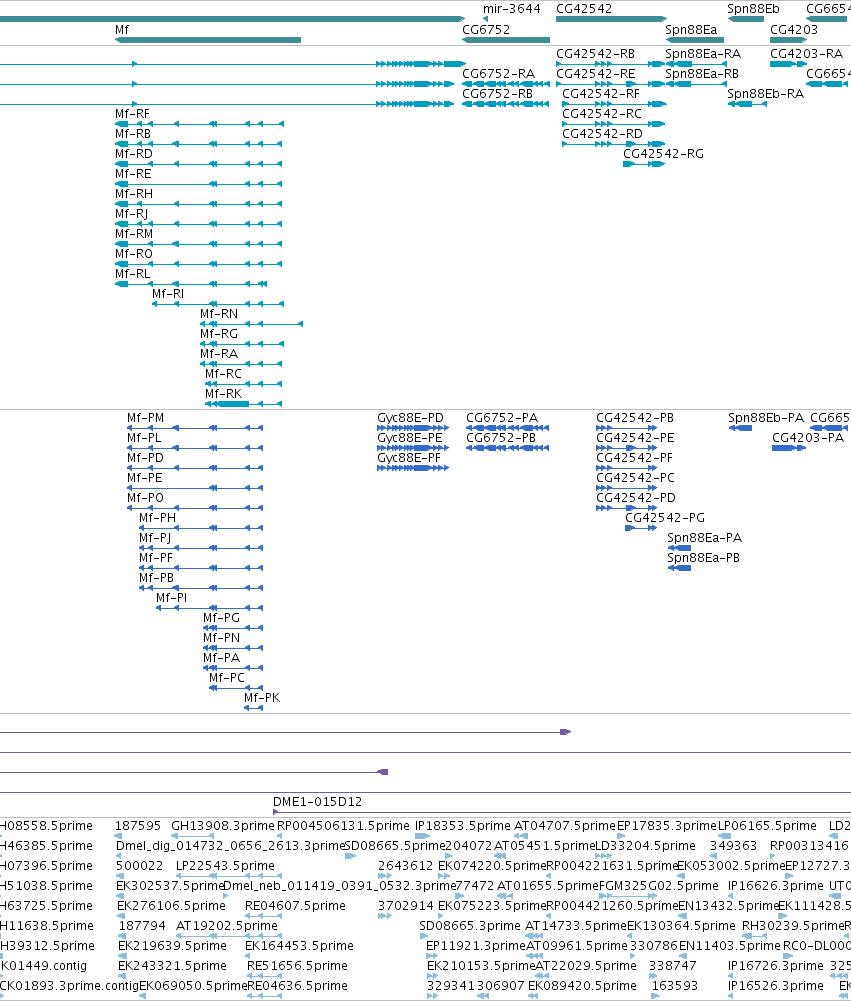The width and height of the screenshot is (851, 1001).
Task: Select the Spn88Eb-PA protein feature
Action: (741, 428)
